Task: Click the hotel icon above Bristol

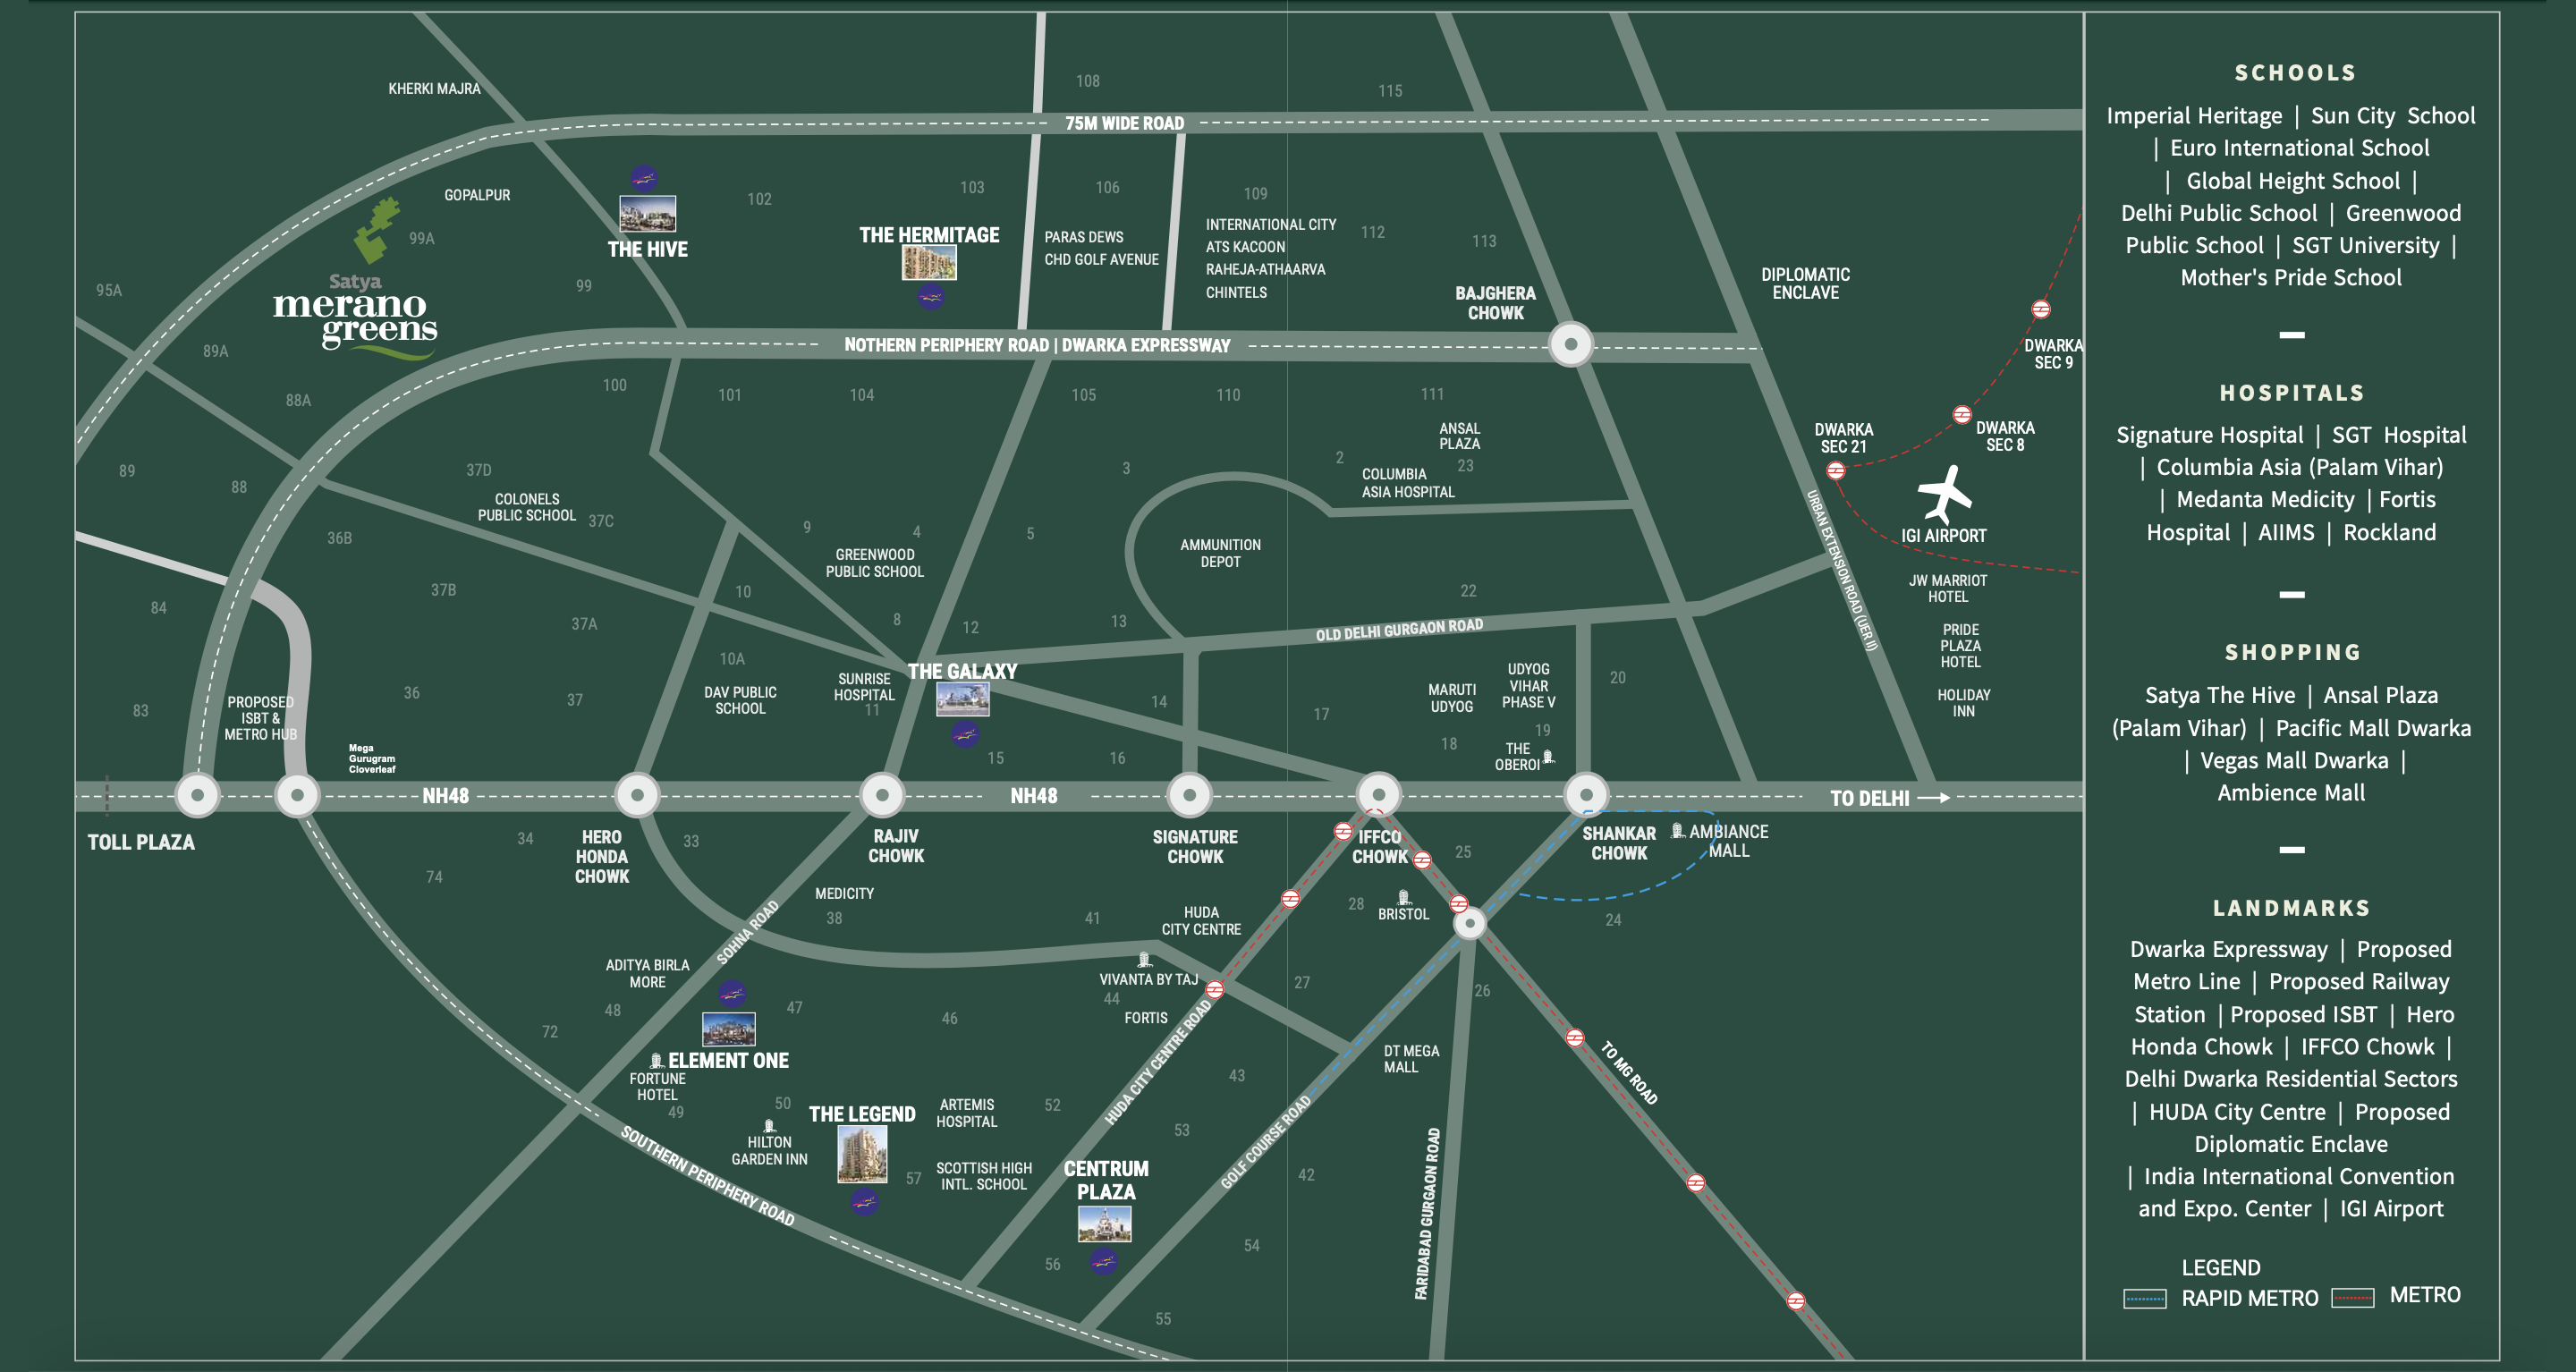Action: point(1404,898)
